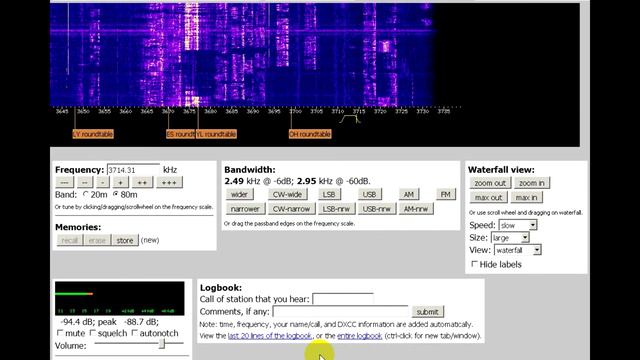Submit the logbook entry
This screenshot has width=640, height=360.
coord(427,312)
